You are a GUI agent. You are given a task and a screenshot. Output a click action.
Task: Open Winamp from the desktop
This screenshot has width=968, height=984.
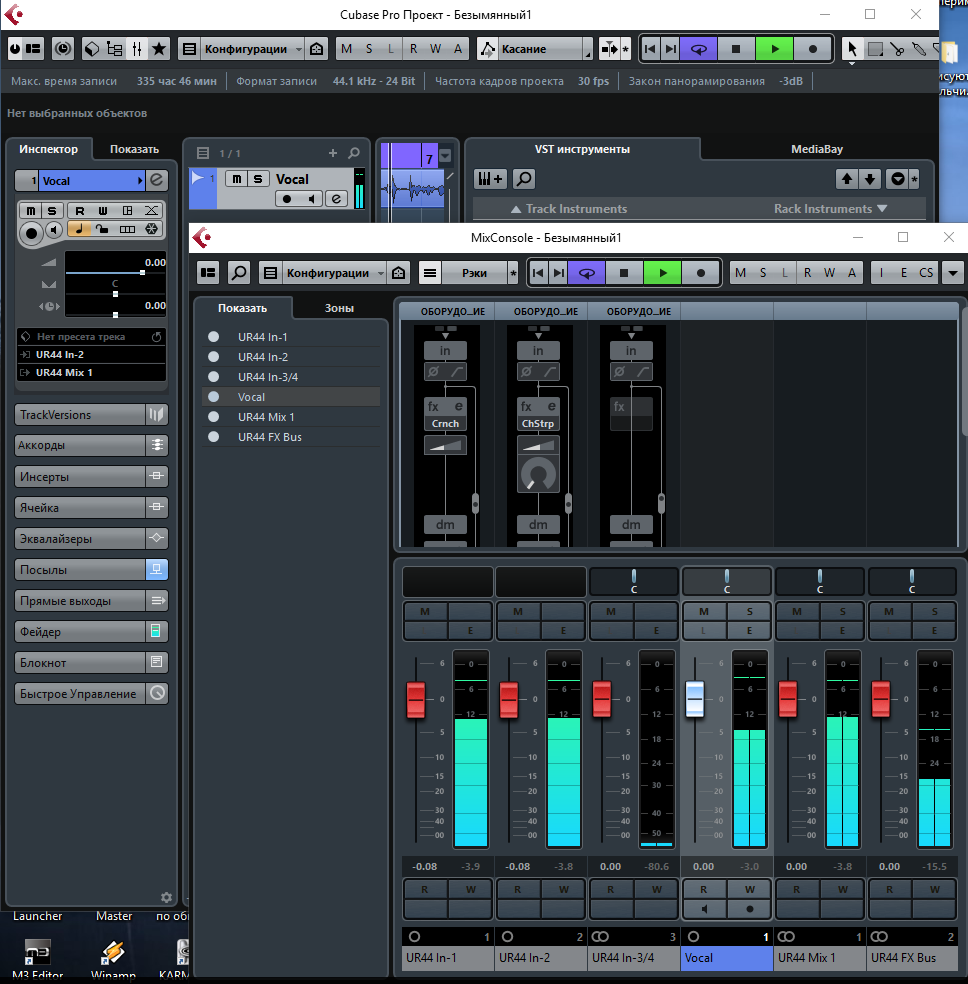click(113, 960)
